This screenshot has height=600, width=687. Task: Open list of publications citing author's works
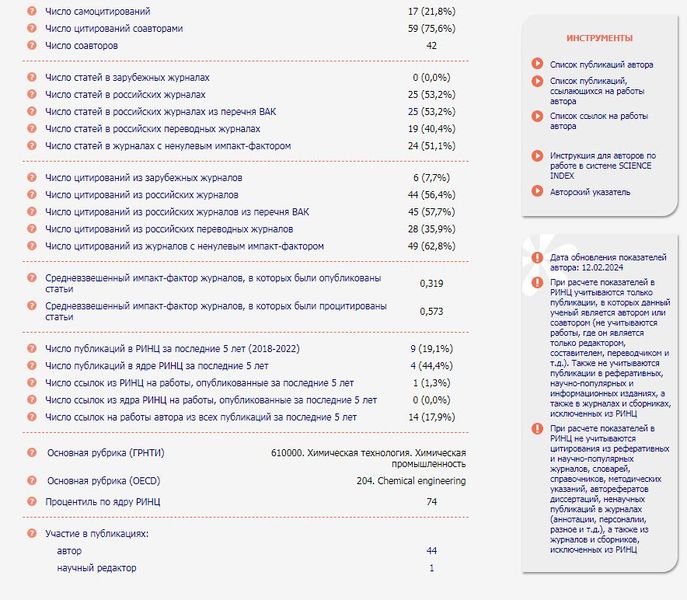pos(597,91)
